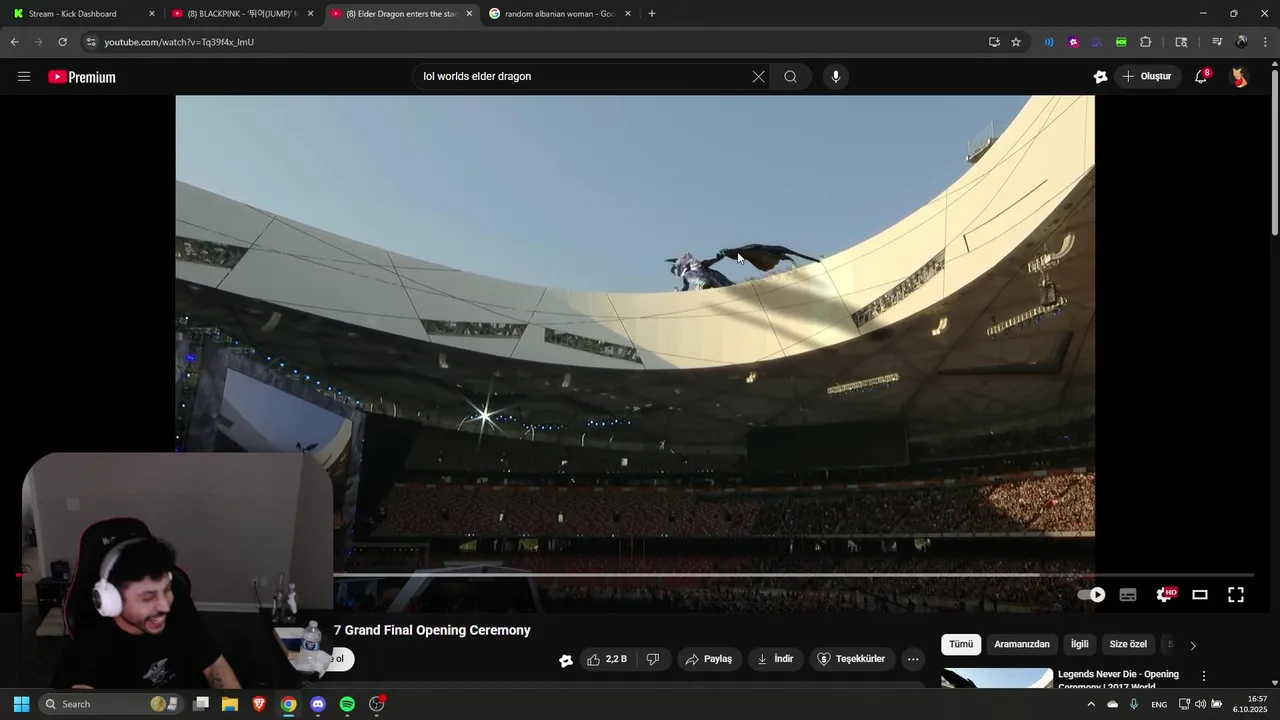
Task: Switch to Stream - Kick Dashboard tab
Action: (83, 14)
